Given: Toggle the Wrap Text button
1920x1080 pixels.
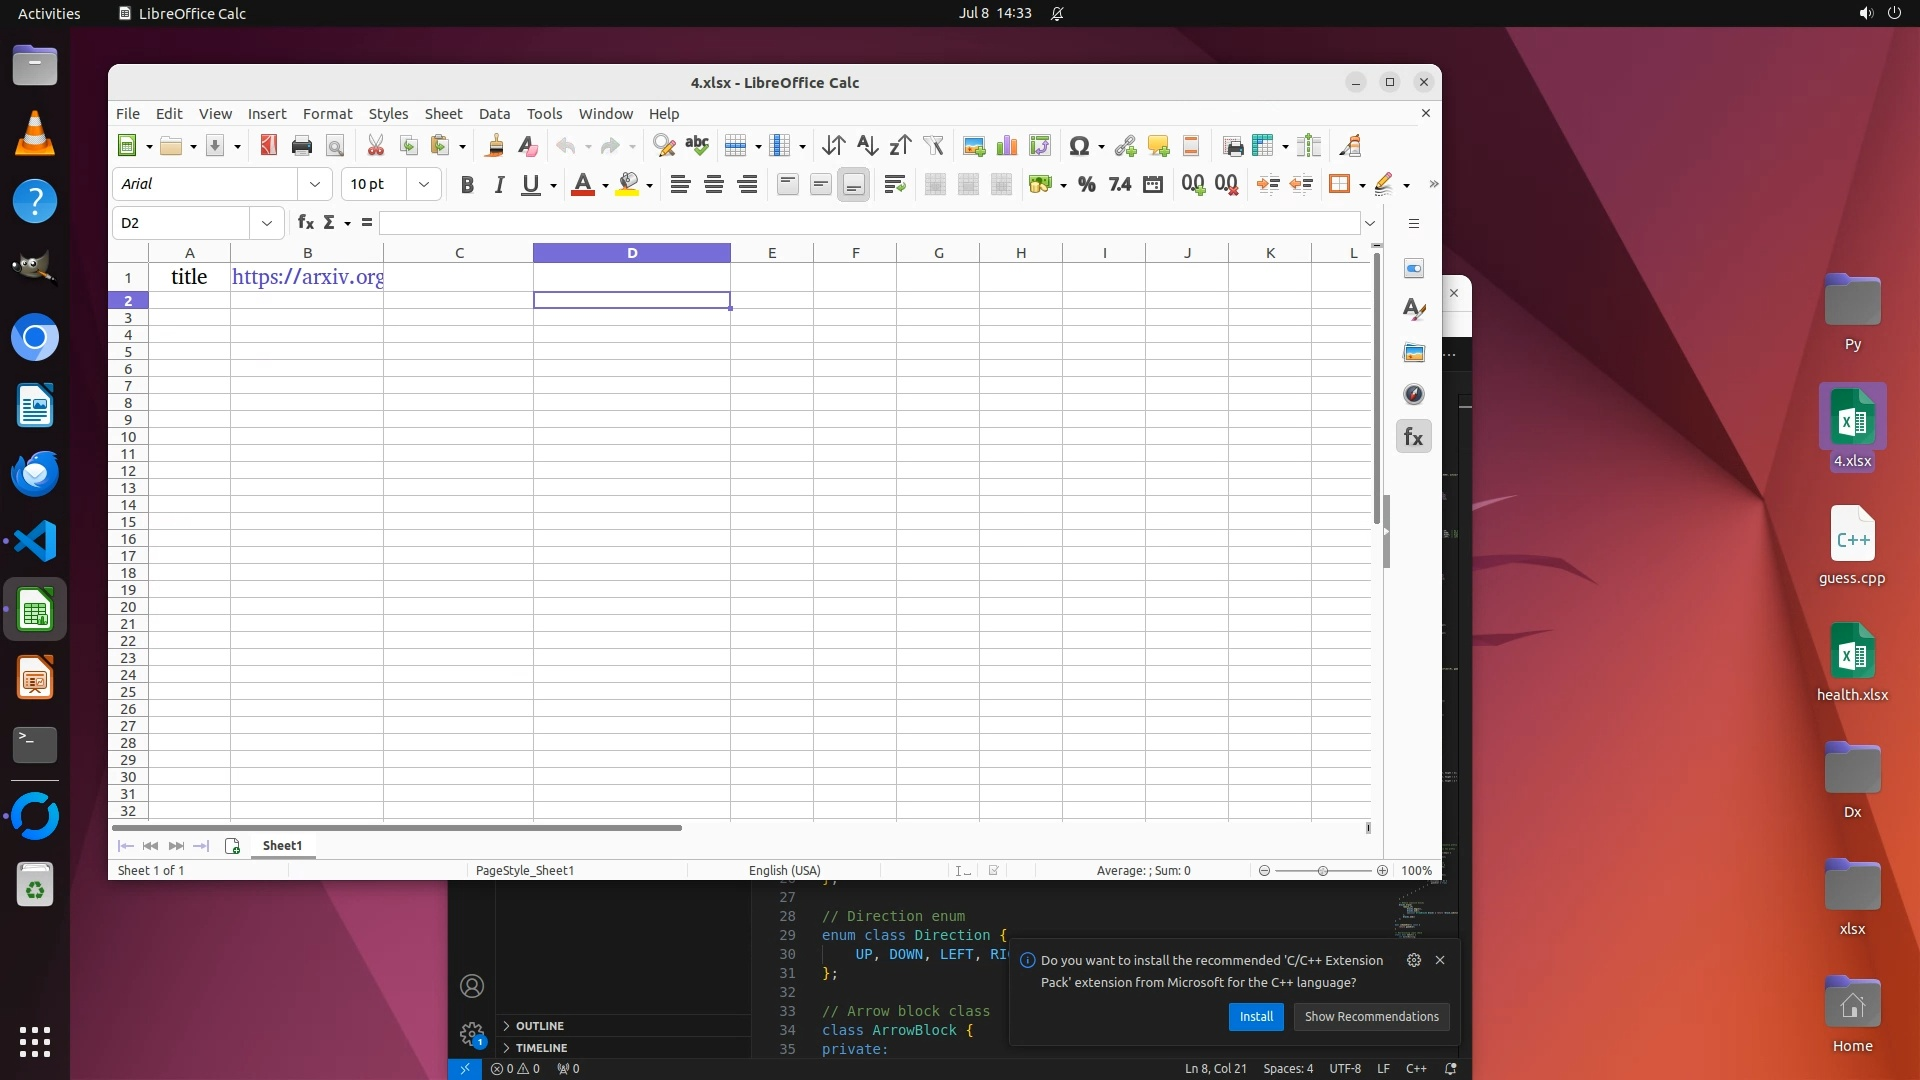Looking at the screenshot, I should (894, 184).
